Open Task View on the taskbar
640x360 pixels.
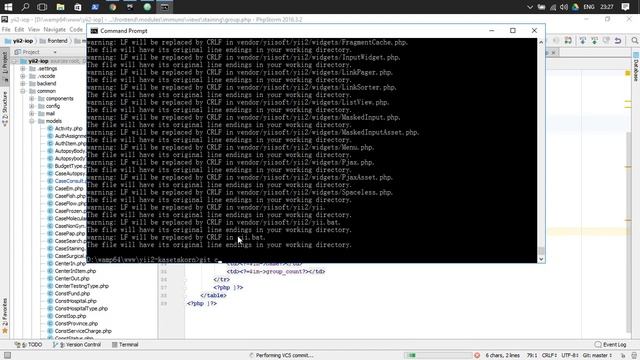(42, 7)
